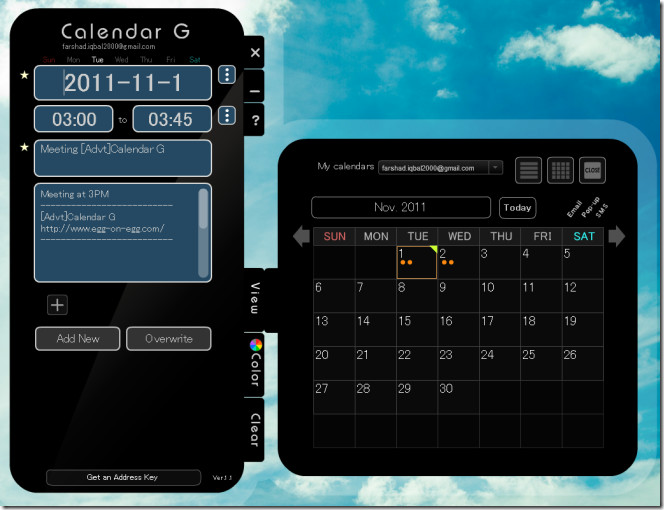Select day 15 in the calendar
This screenshot has width=664, height=510.
tap(417, 330)
